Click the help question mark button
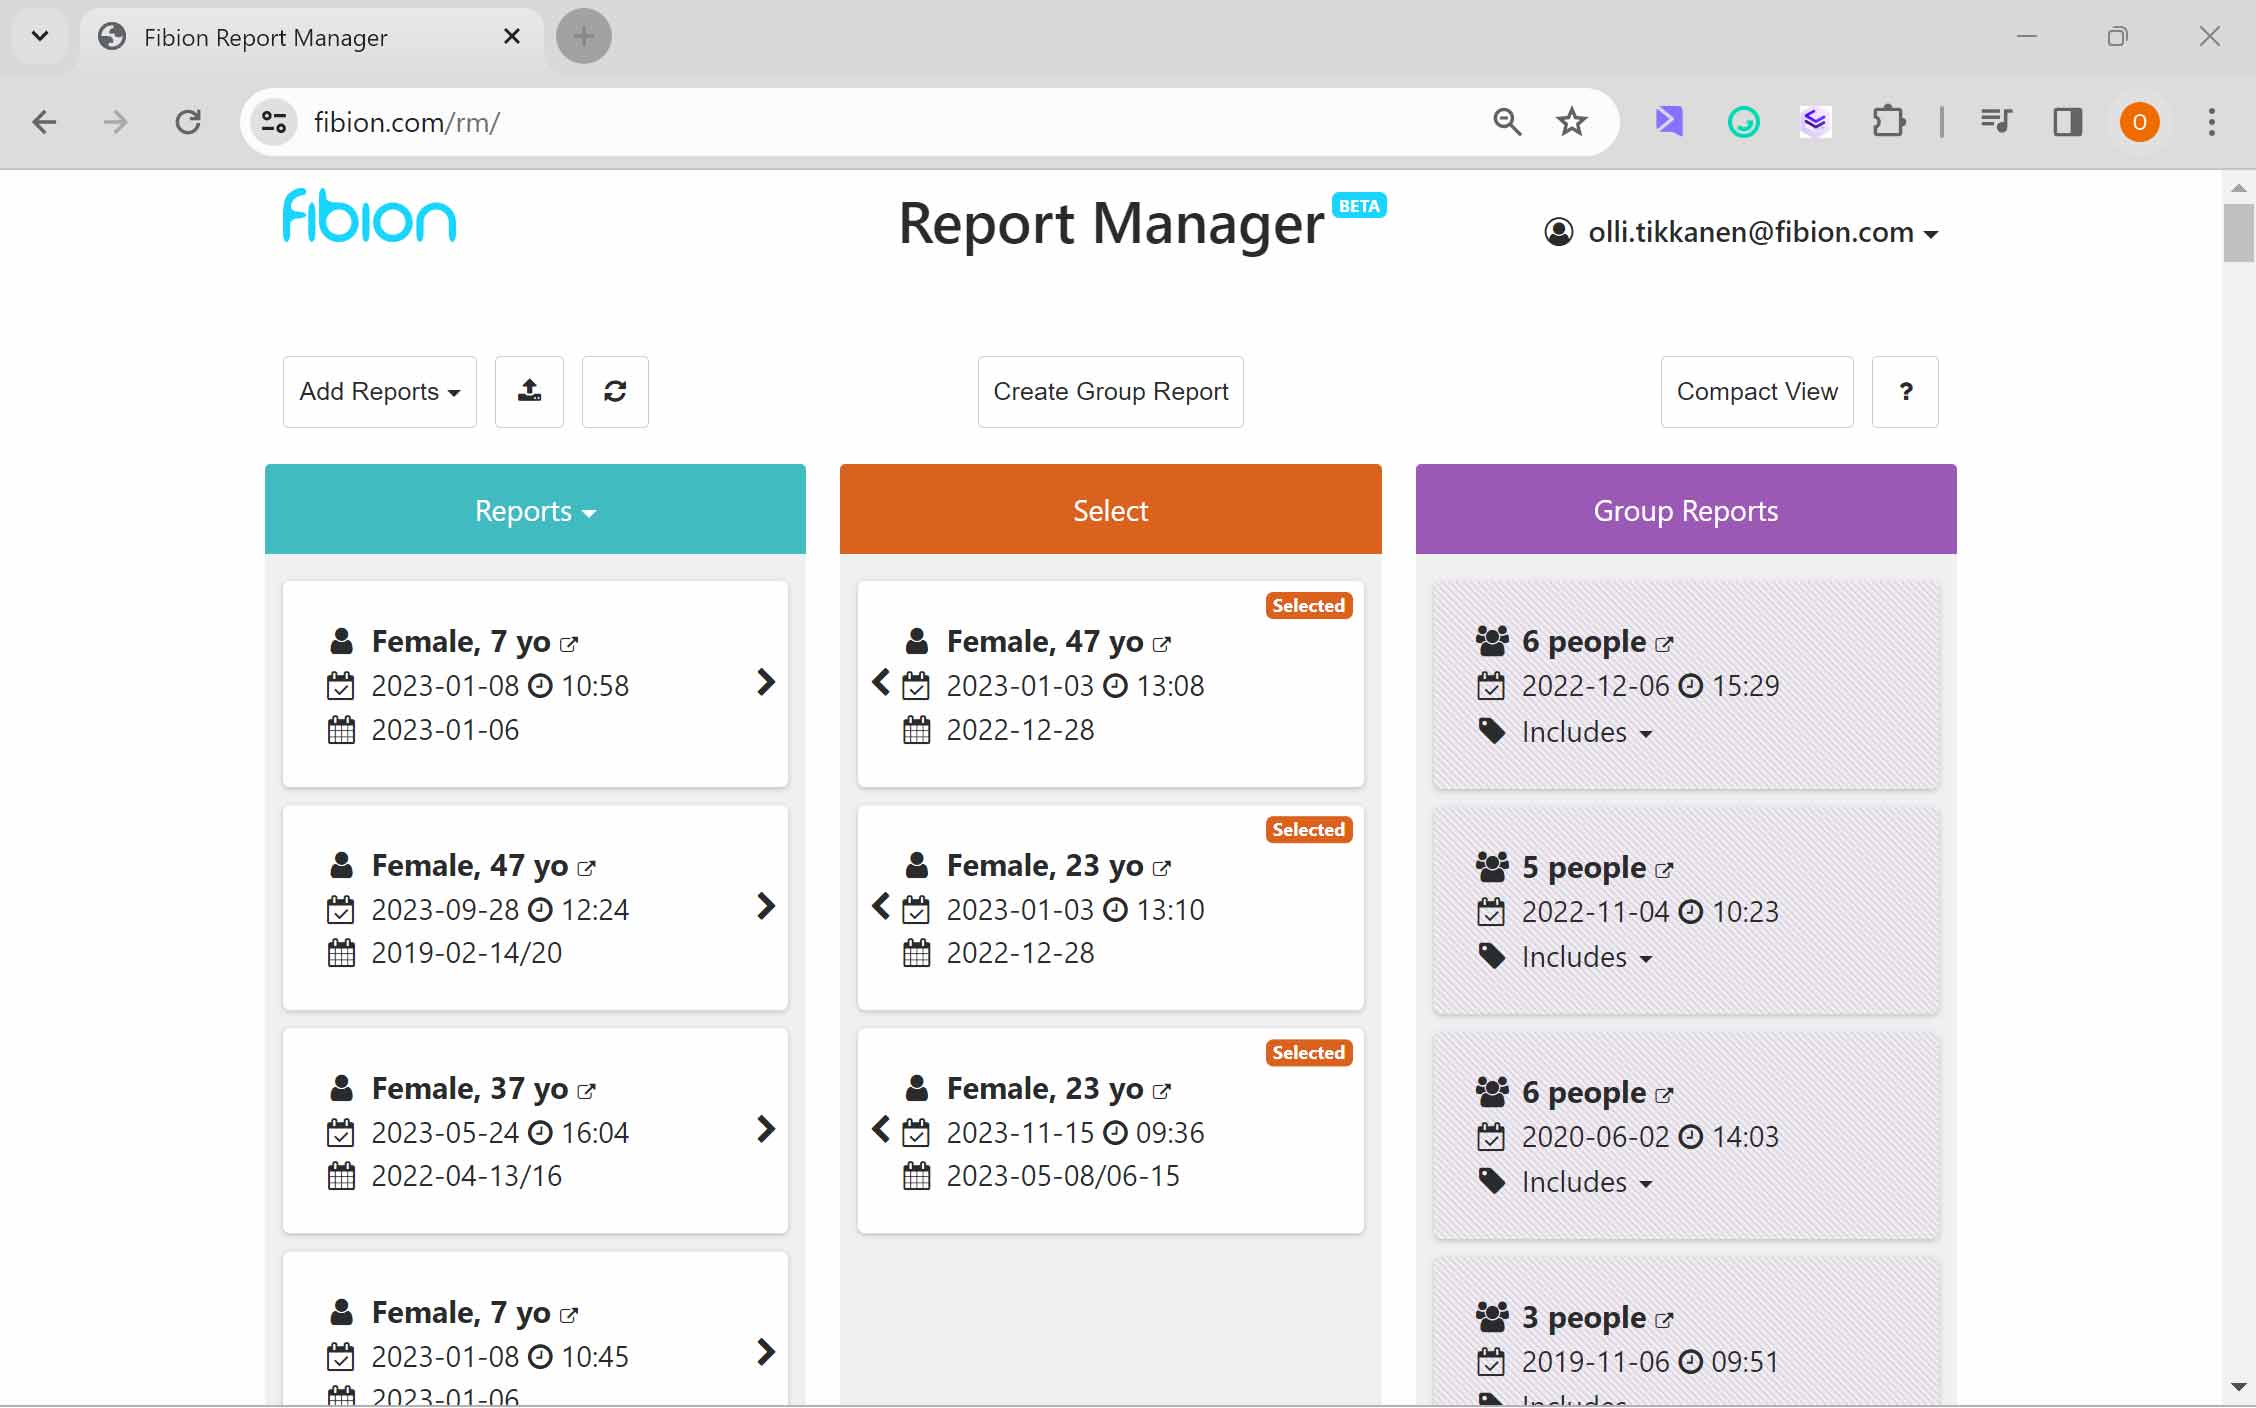The height and width of the screenshot is (1408, 2256). click(x=1907, y=391)
